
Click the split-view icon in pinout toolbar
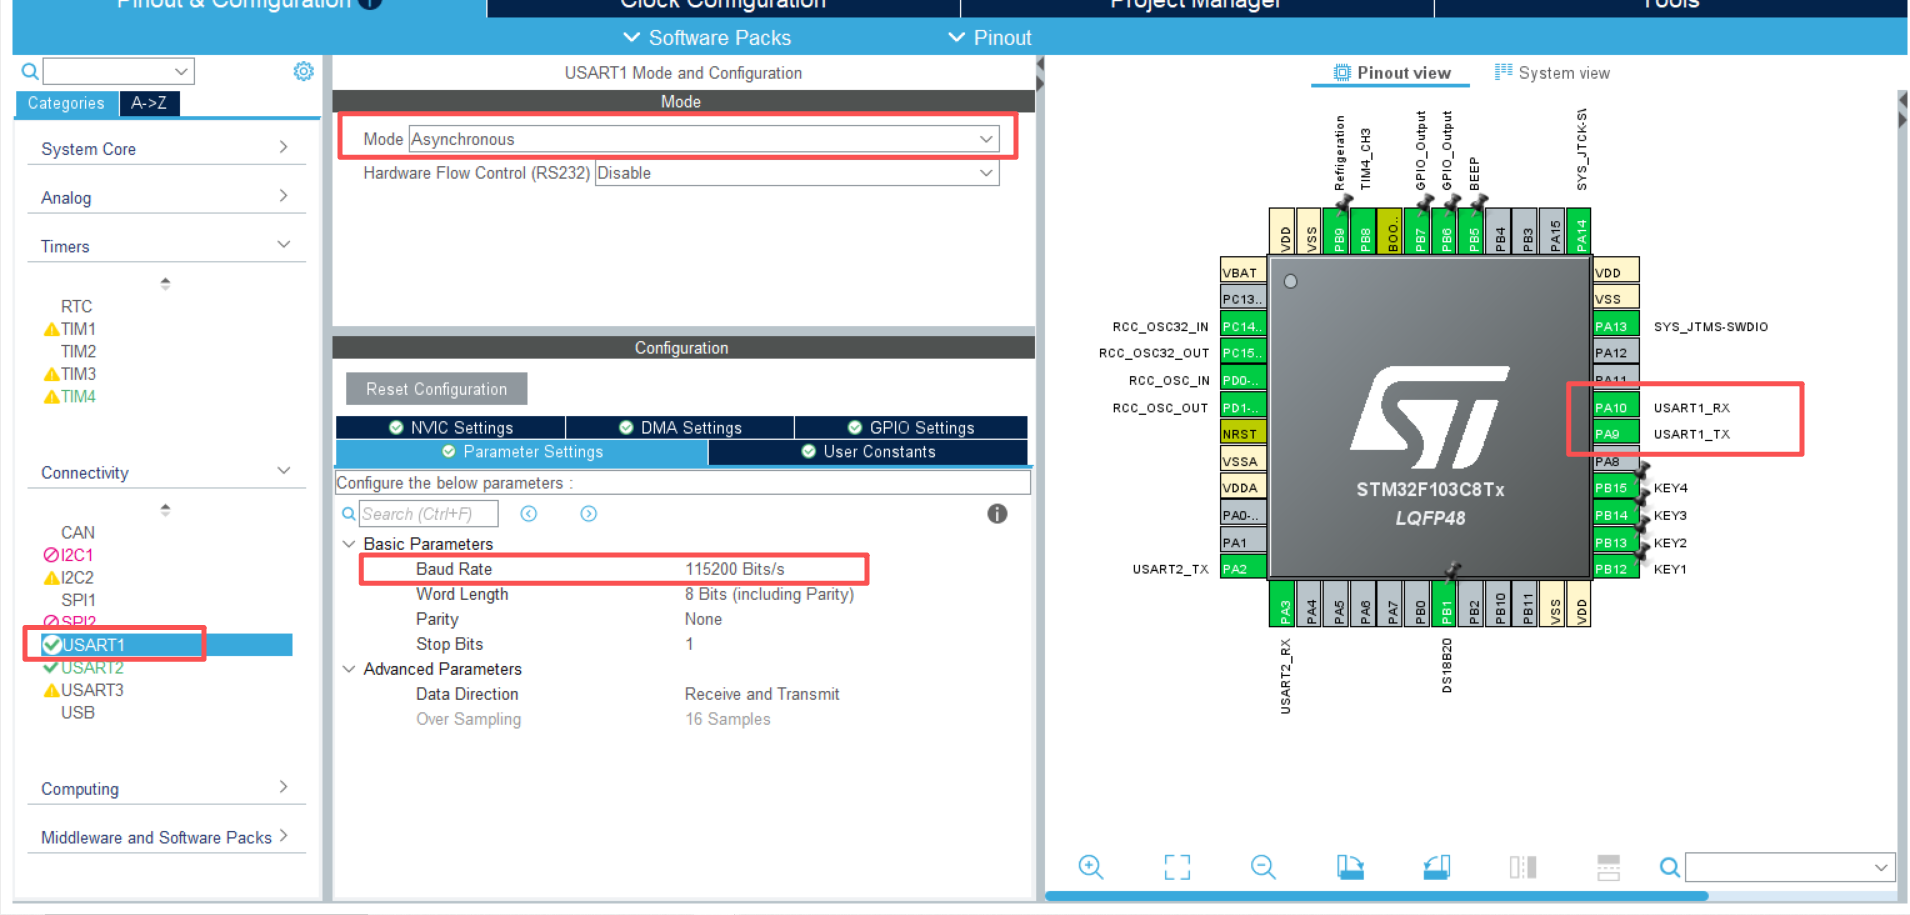[1522, 867]
